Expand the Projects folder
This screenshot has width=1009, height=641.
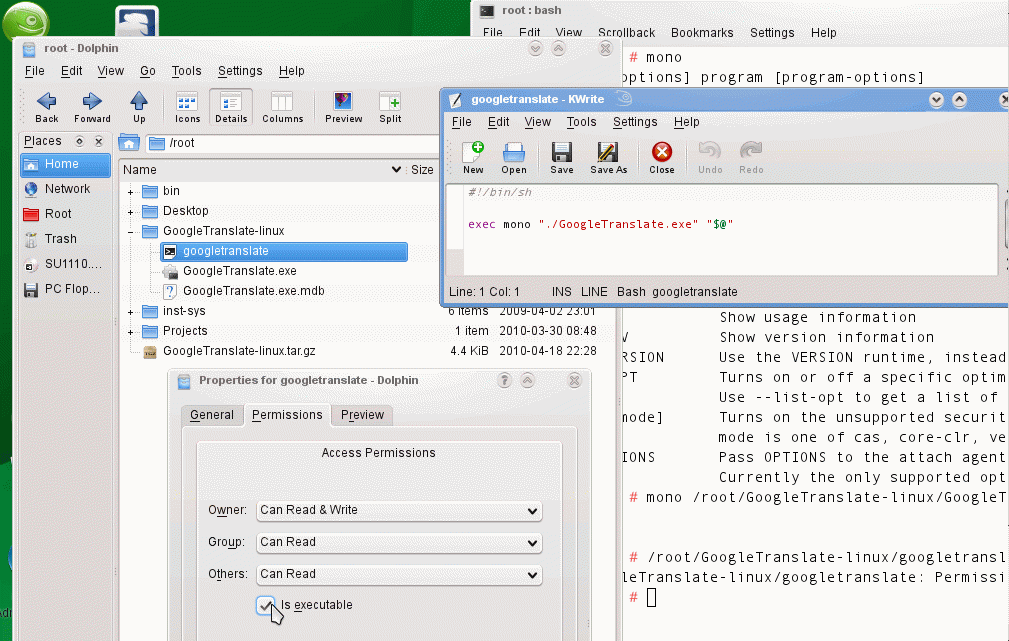pyautogui.click(x=131, y=332)
